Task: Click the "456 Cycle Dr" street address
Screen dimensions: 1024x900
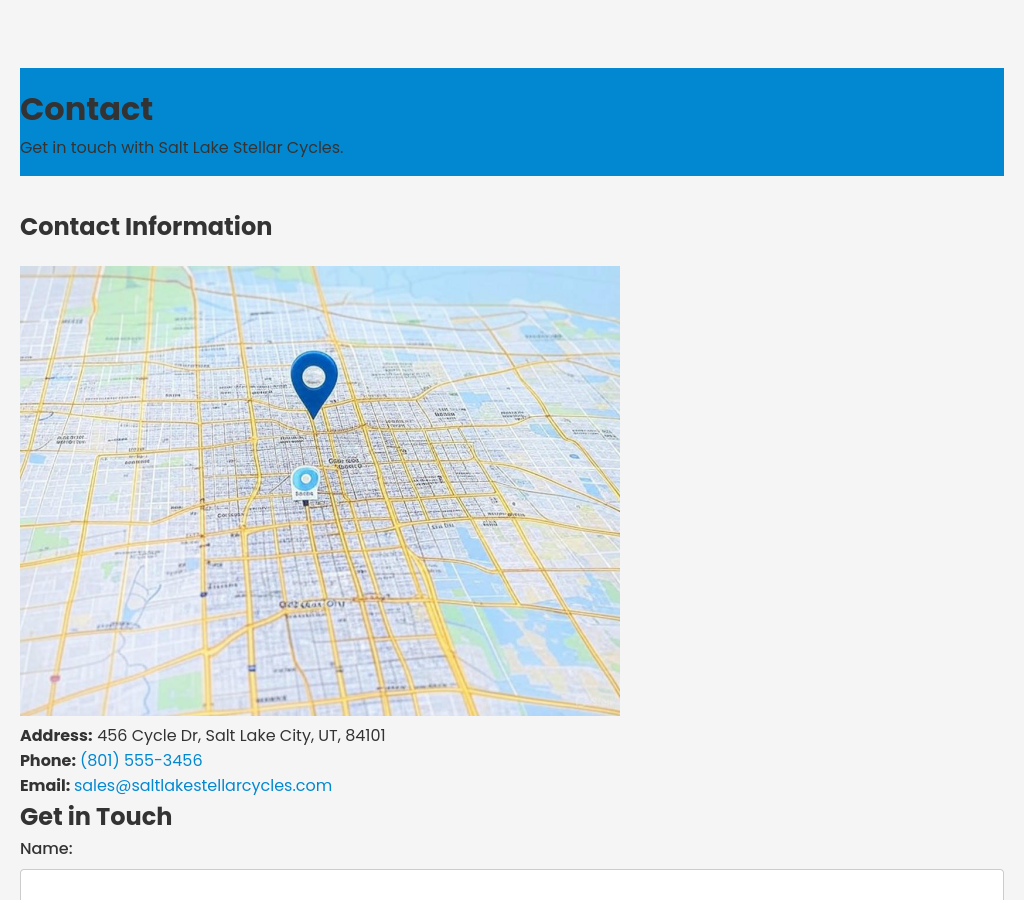Action: point(148,736)
